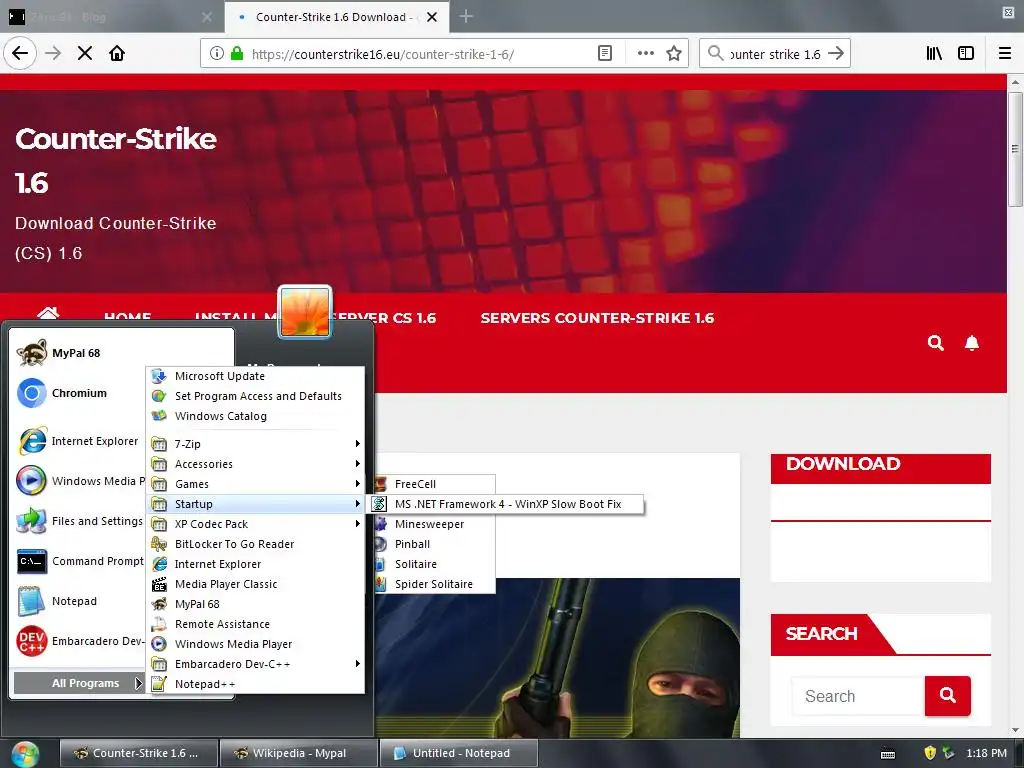Open Microsoft Update in programs menu
The height and width of the screenshot is (768, 1024).
point(255,376)
